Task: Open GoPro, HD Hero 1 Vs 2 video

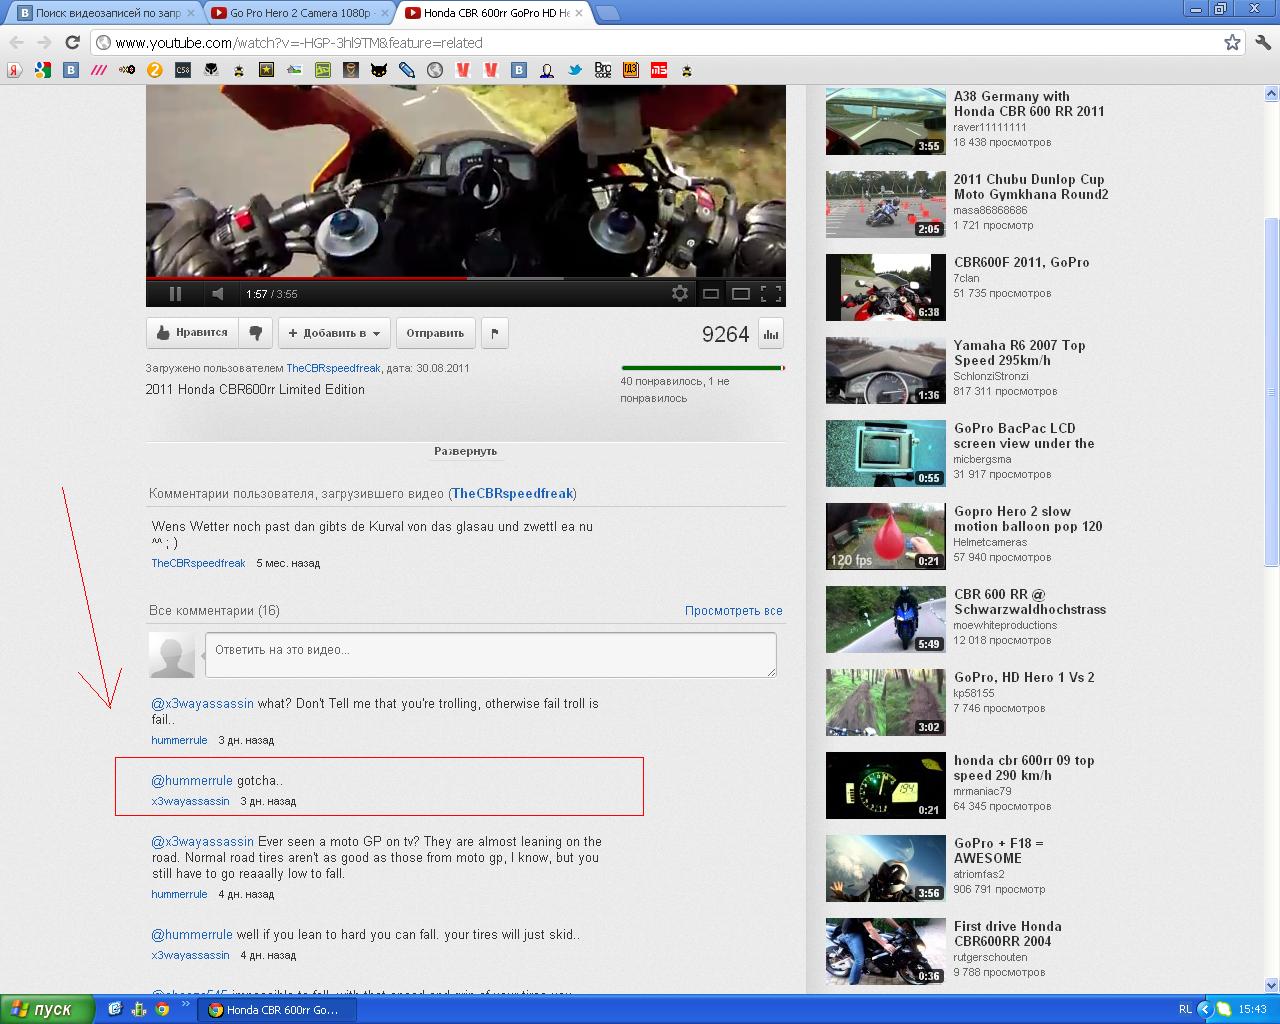Action: pyautogui.click(x=1024, y=677)
